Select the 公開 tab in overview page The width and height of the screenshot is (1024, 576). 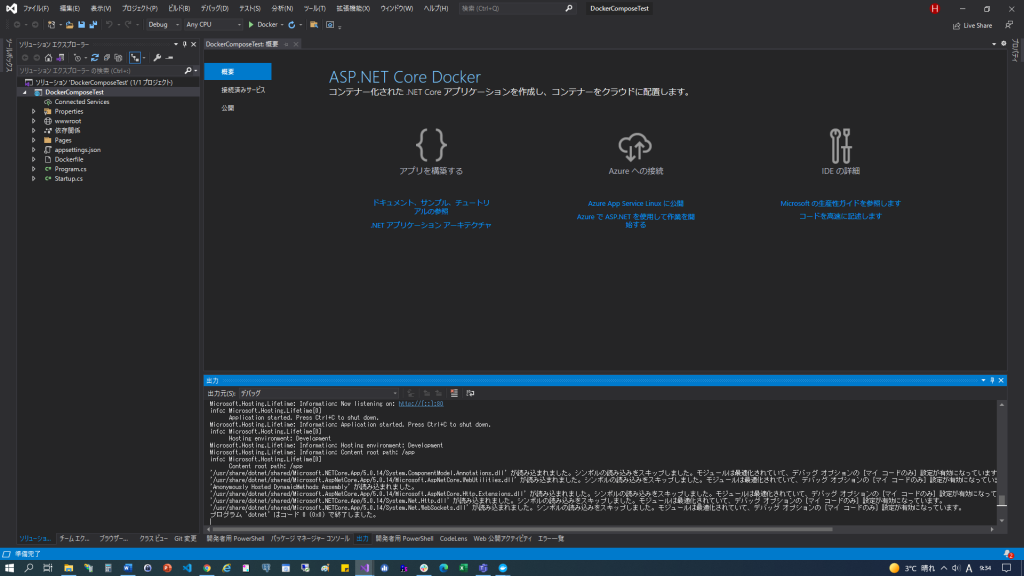tap(227, 108)
